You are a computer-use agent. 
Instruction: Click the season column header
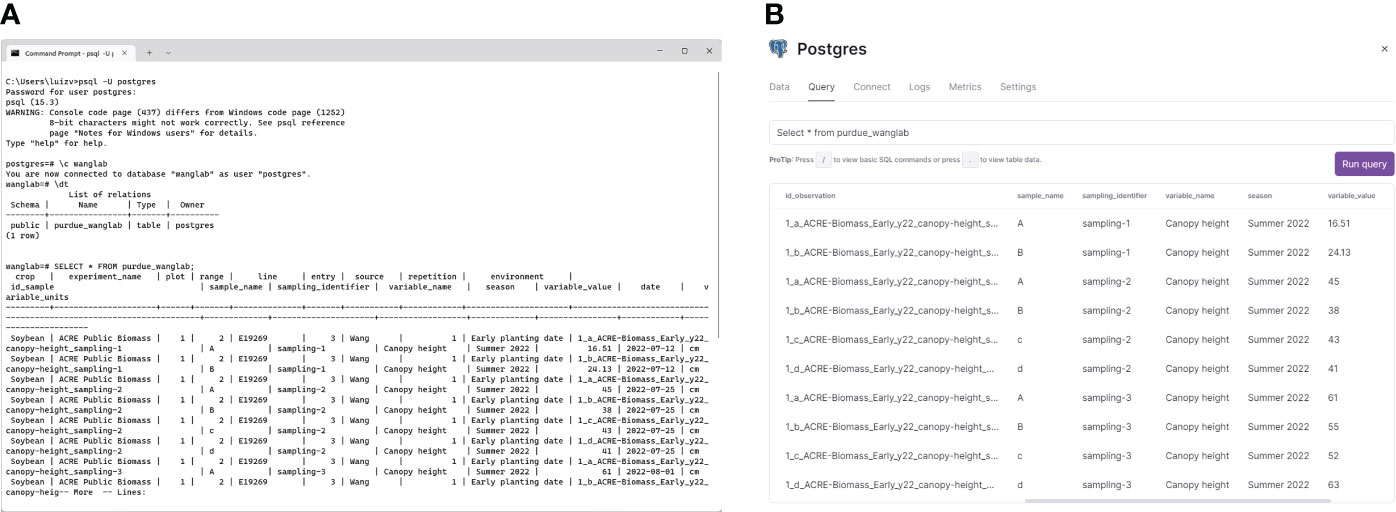(x=1260, y=196)
